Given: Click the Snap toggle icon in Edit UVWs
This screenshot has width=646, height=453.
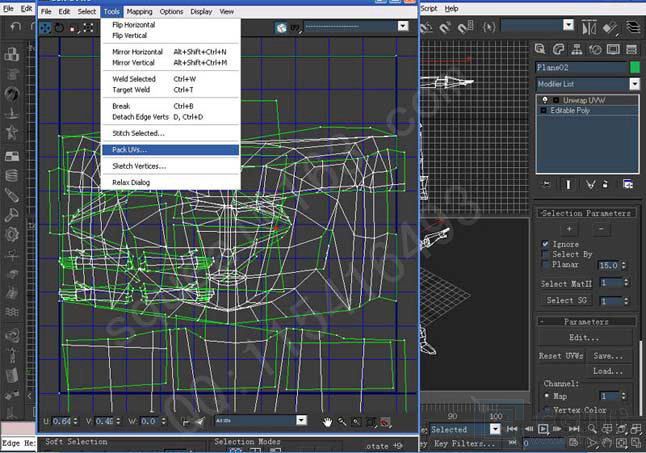Looking at the screenshot, I should click(x=385, y=422).
